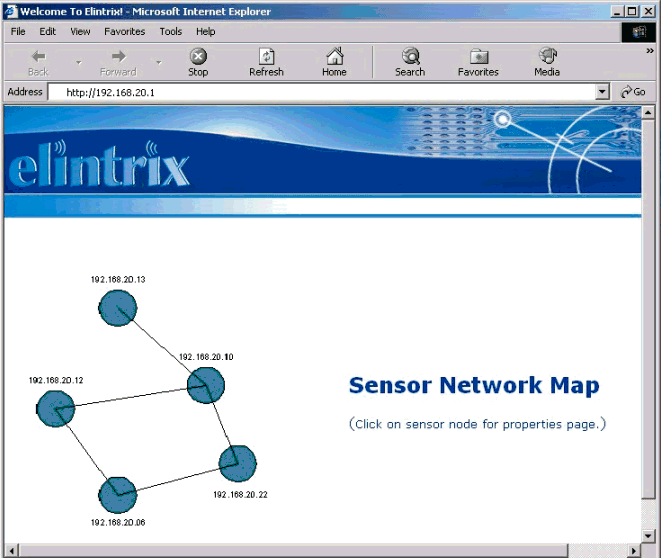Expand the address bar dropdown arrow
This screenshot has width=661, height=558.
pos(602,92)
